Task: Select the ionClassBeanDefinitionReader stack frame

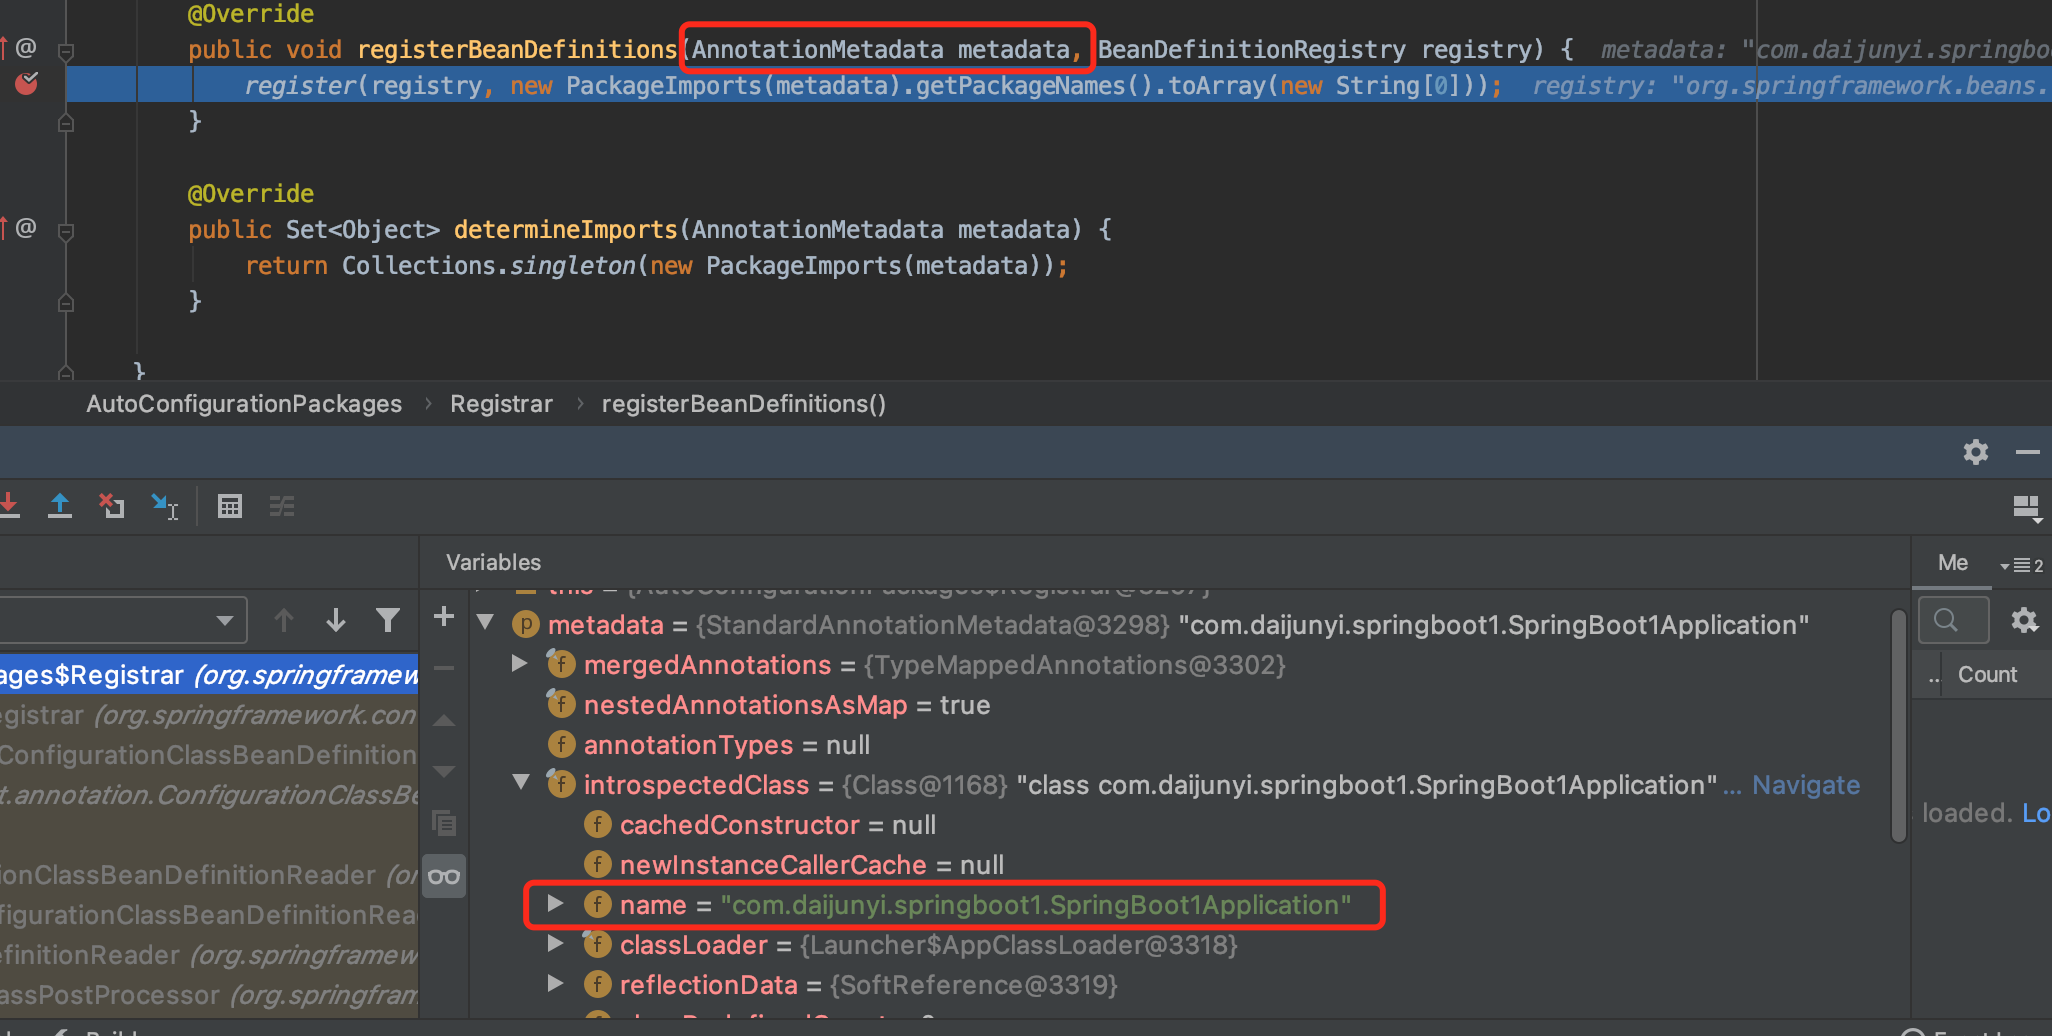Action: point(209,875)
